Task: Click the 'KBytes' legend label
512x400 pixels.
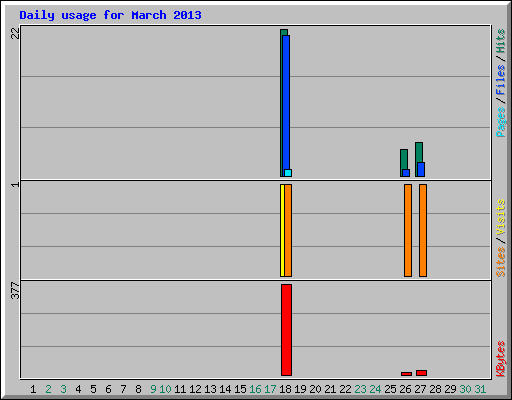Action: (x=501, y=359)
